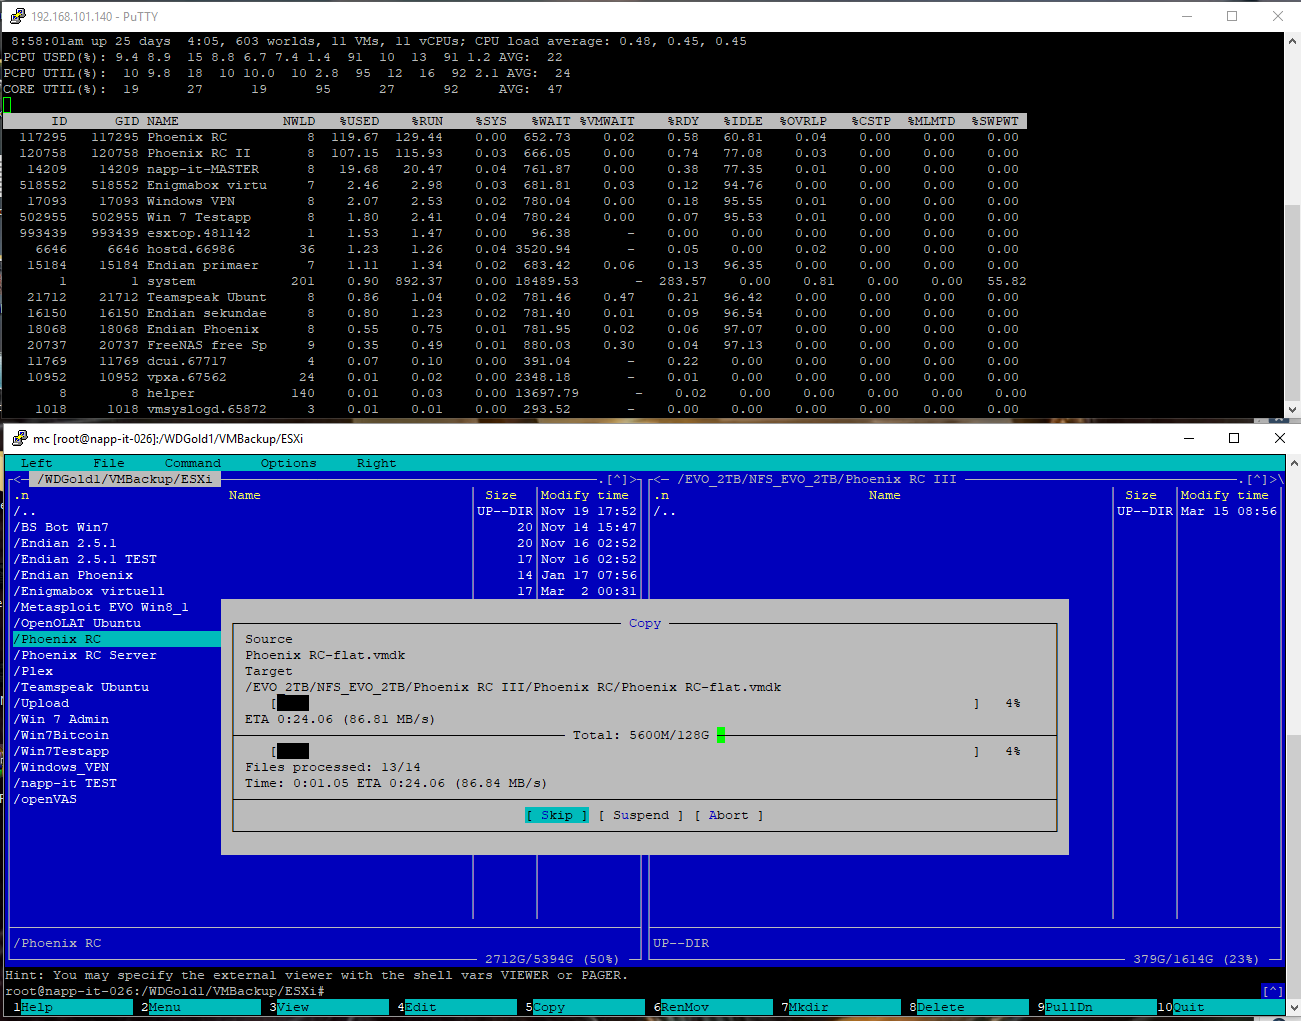Screen dimensions: 1301x1021
Task: Abort the file copy operation
Action: [x=728, y=815]
